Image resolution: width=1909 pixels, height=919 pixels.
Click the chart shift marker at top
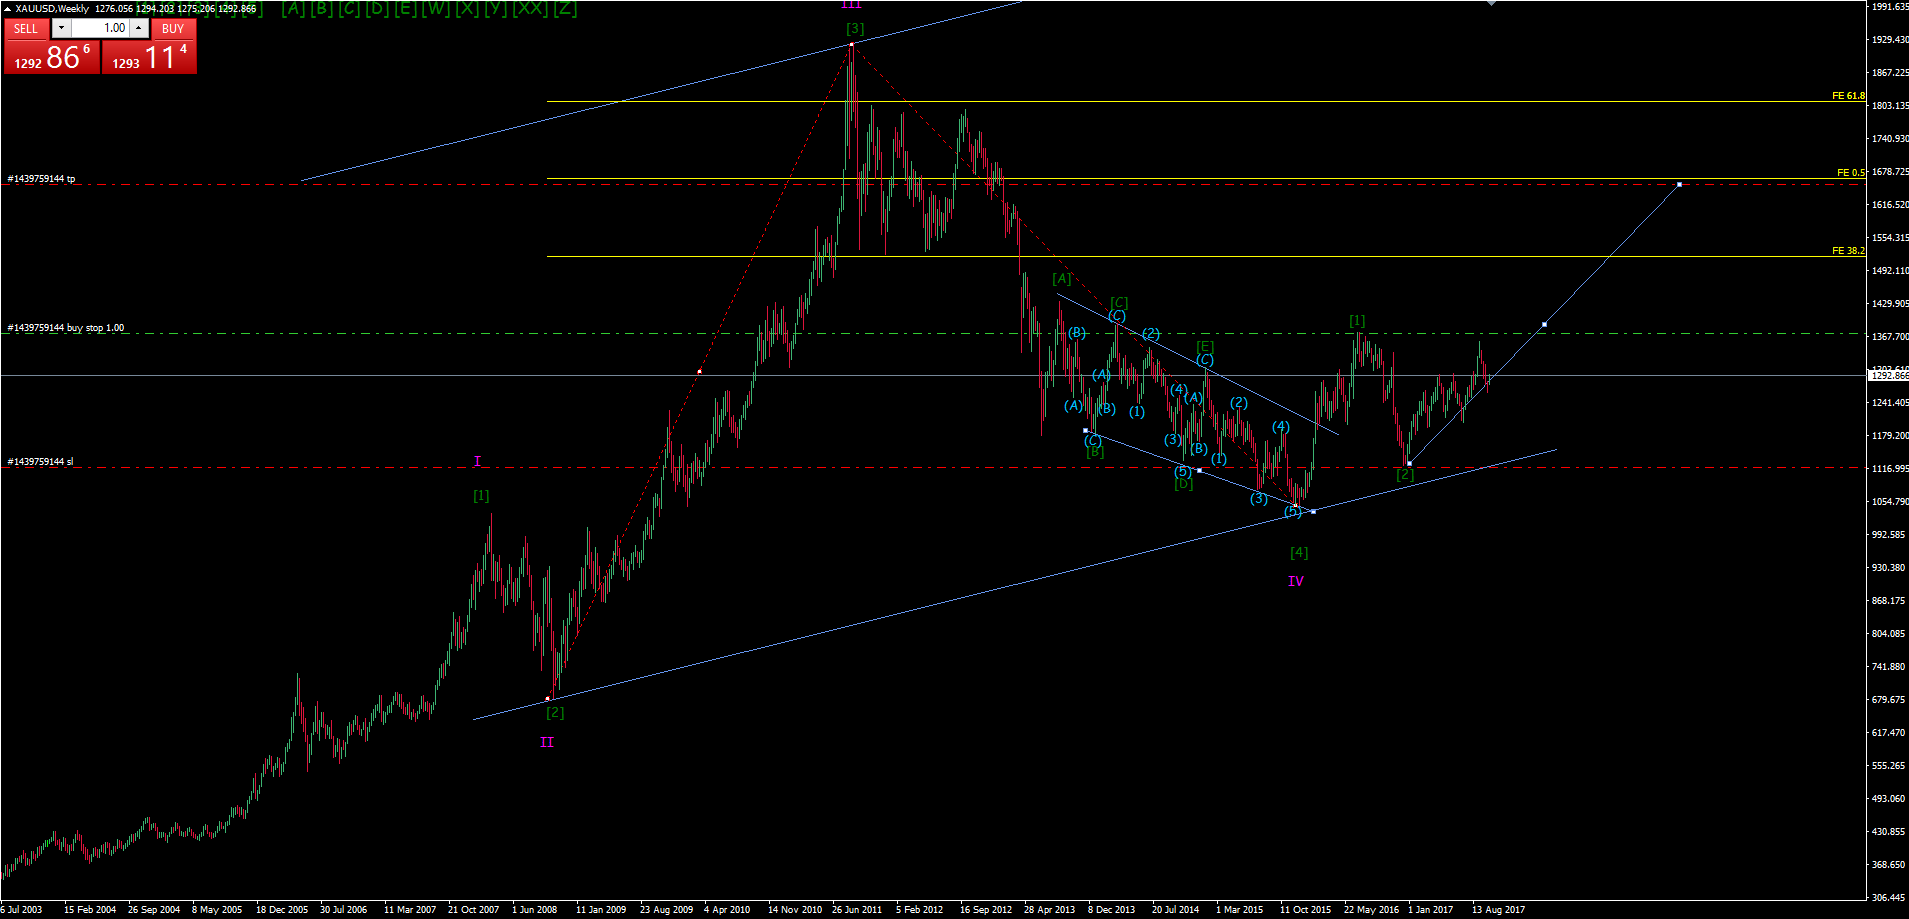1491,3
